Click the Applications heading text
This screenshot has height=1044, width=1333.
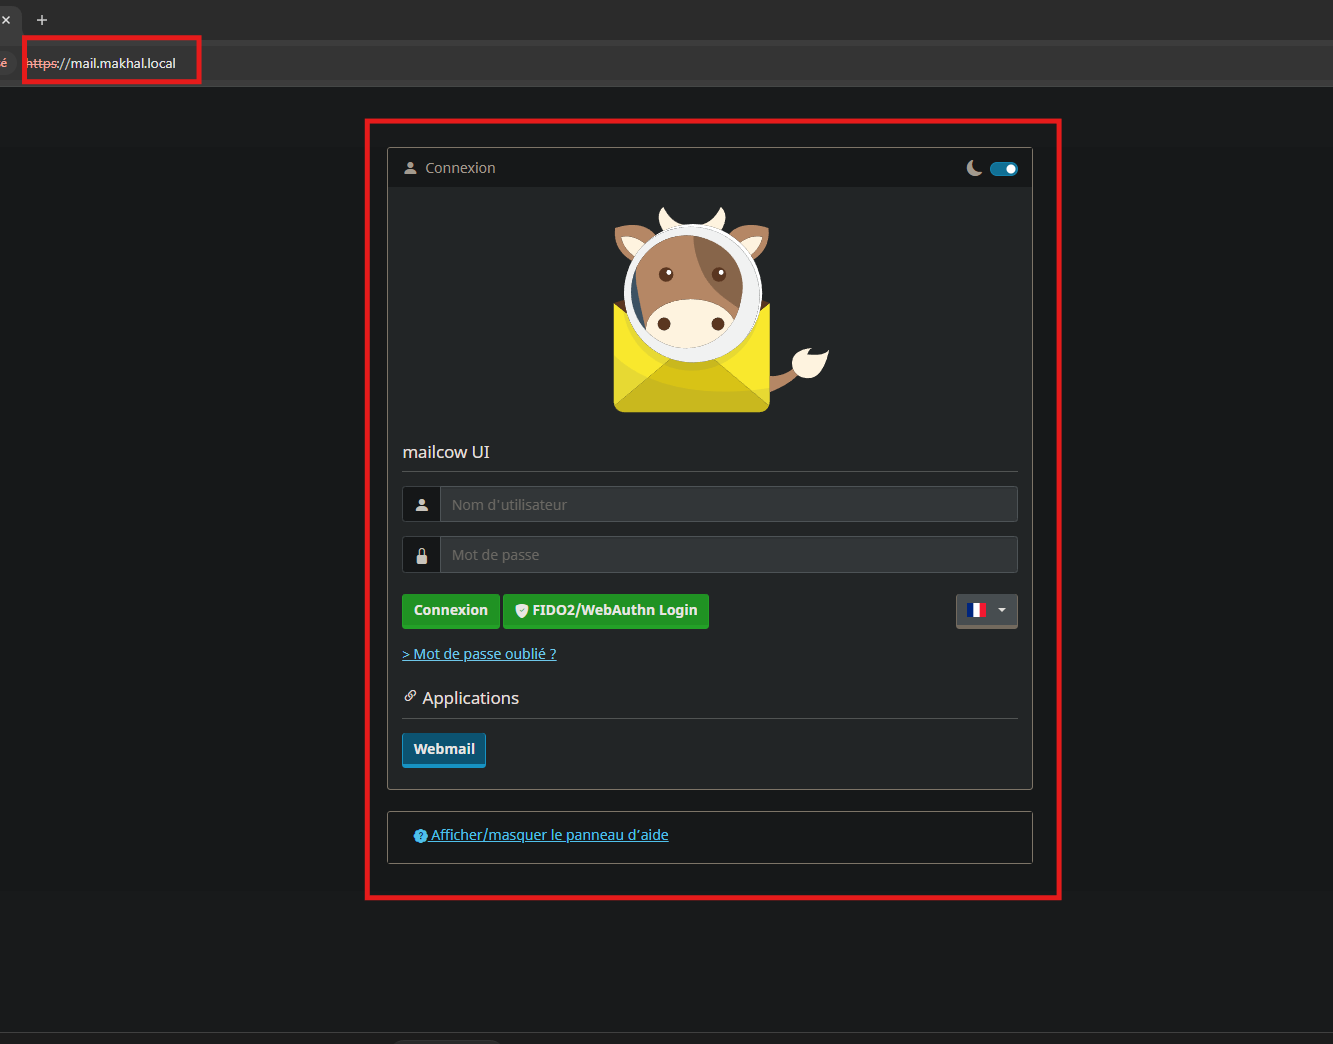[470, 698]
